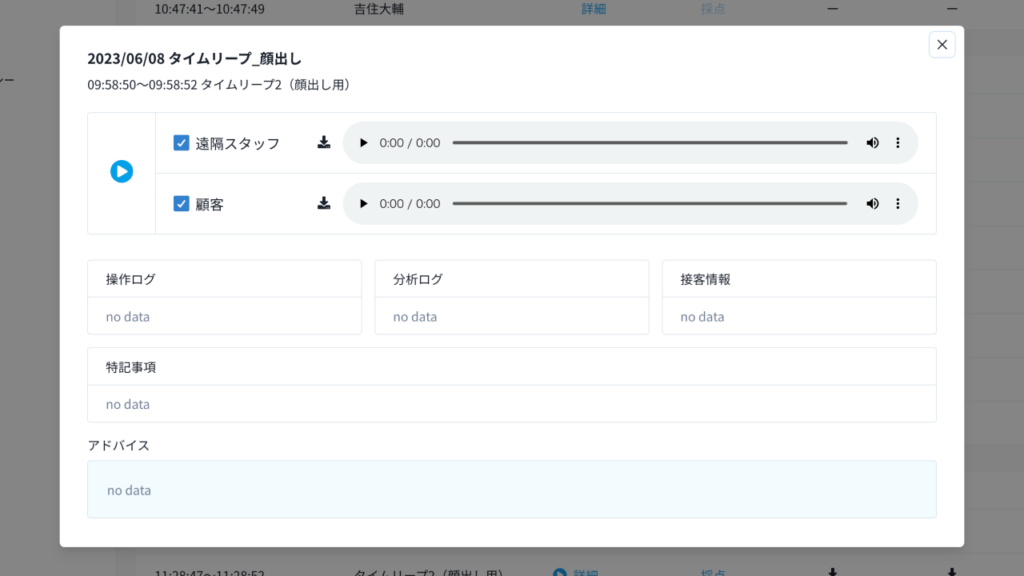Open more options for 遠隔スタッフ audio

point(897,143)
